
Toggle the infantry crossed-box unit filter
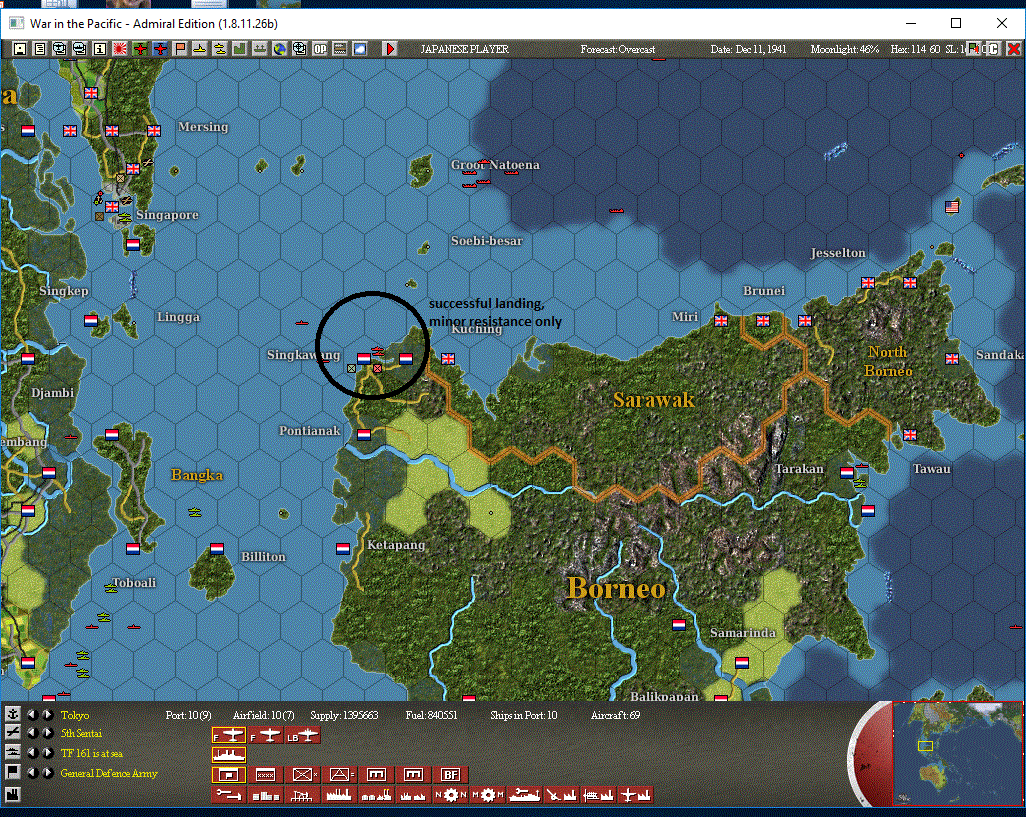click(x=302, y=774)
